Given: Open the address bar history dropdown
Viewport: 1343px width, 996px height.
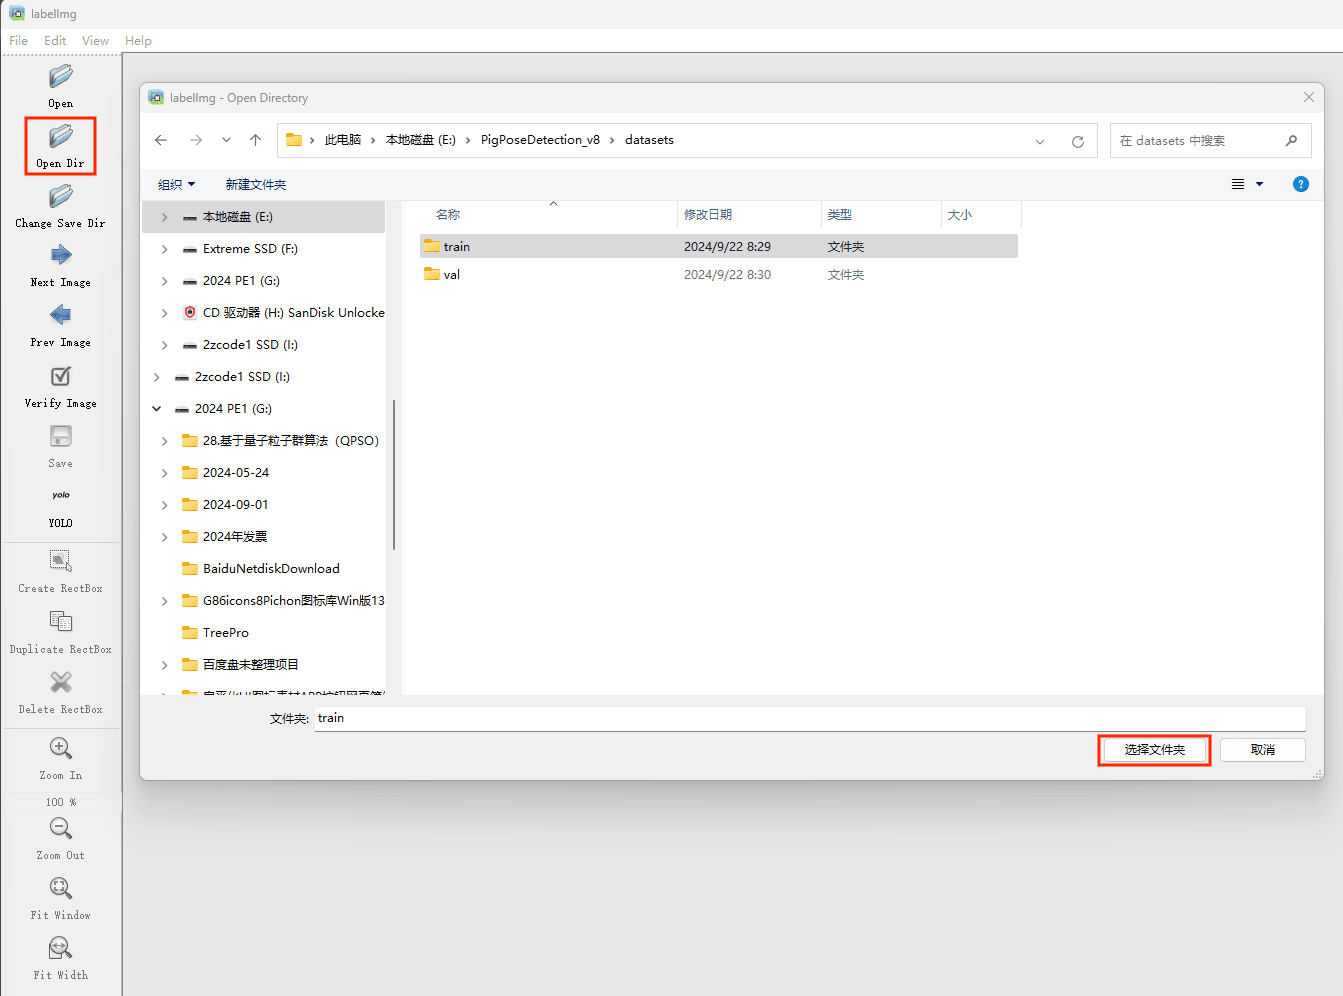Looking at the screenshot, I should point(1040,141).
